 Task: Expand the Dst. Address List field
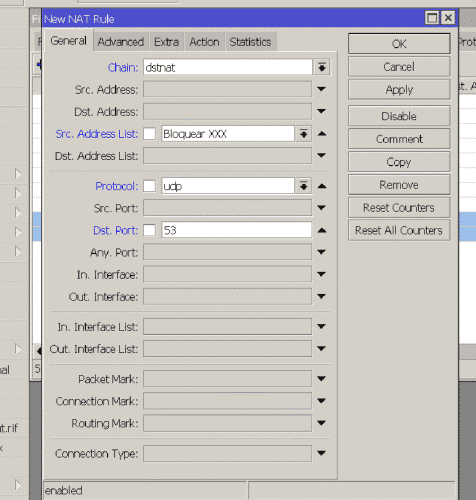[x=321, y=155]
